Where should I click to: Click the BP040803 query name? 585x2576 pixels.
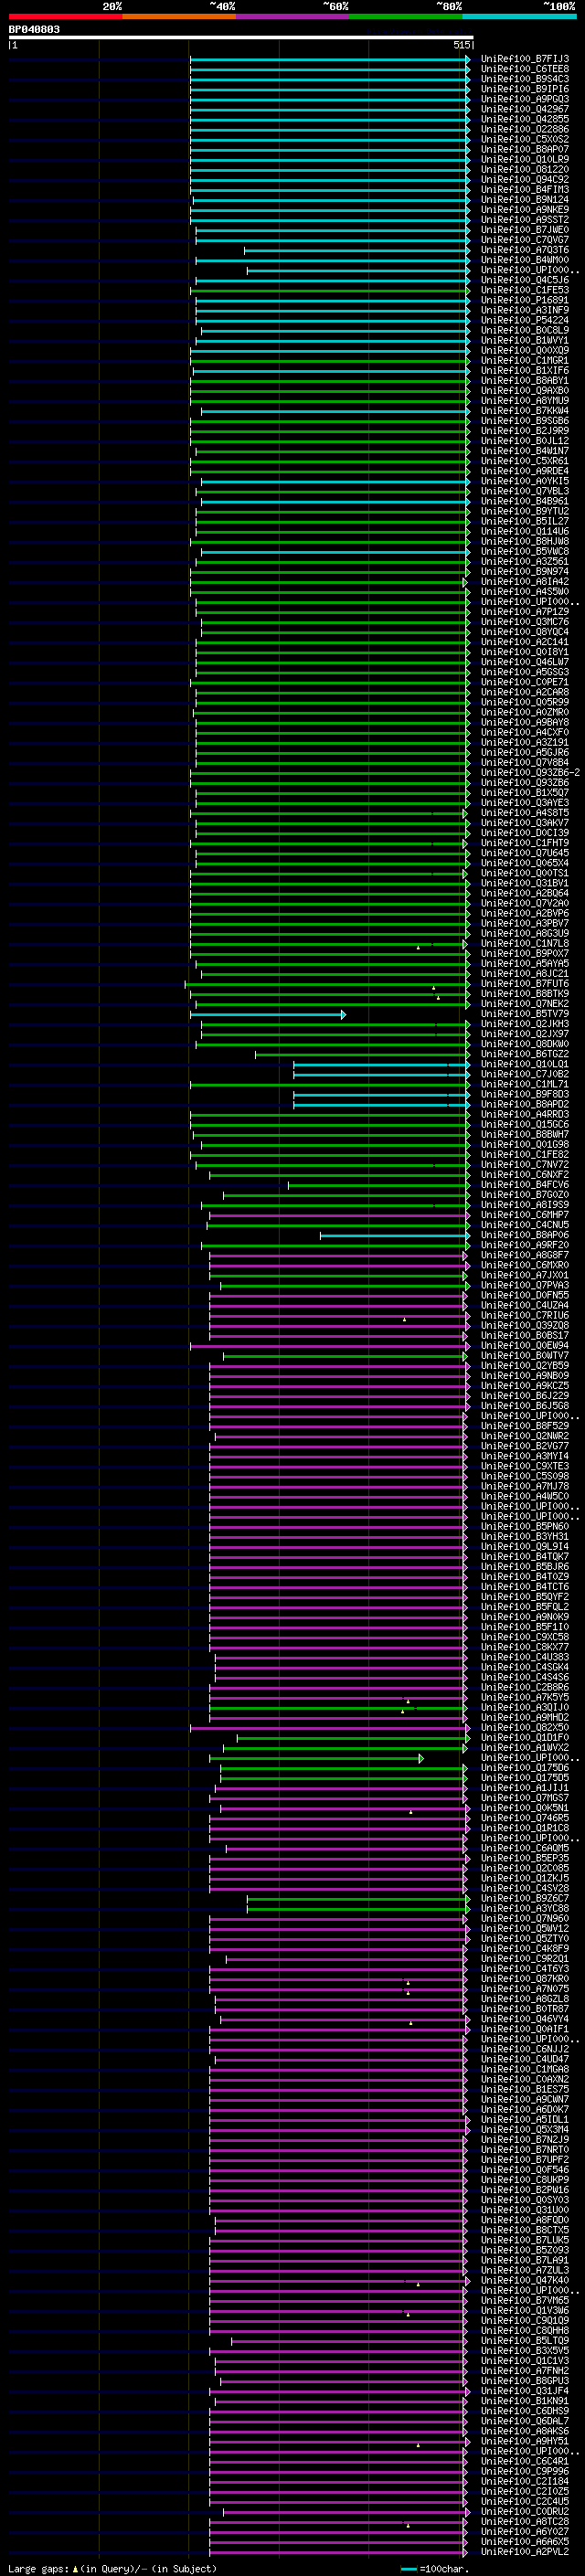pyautogui.click(x=34, y=29)
